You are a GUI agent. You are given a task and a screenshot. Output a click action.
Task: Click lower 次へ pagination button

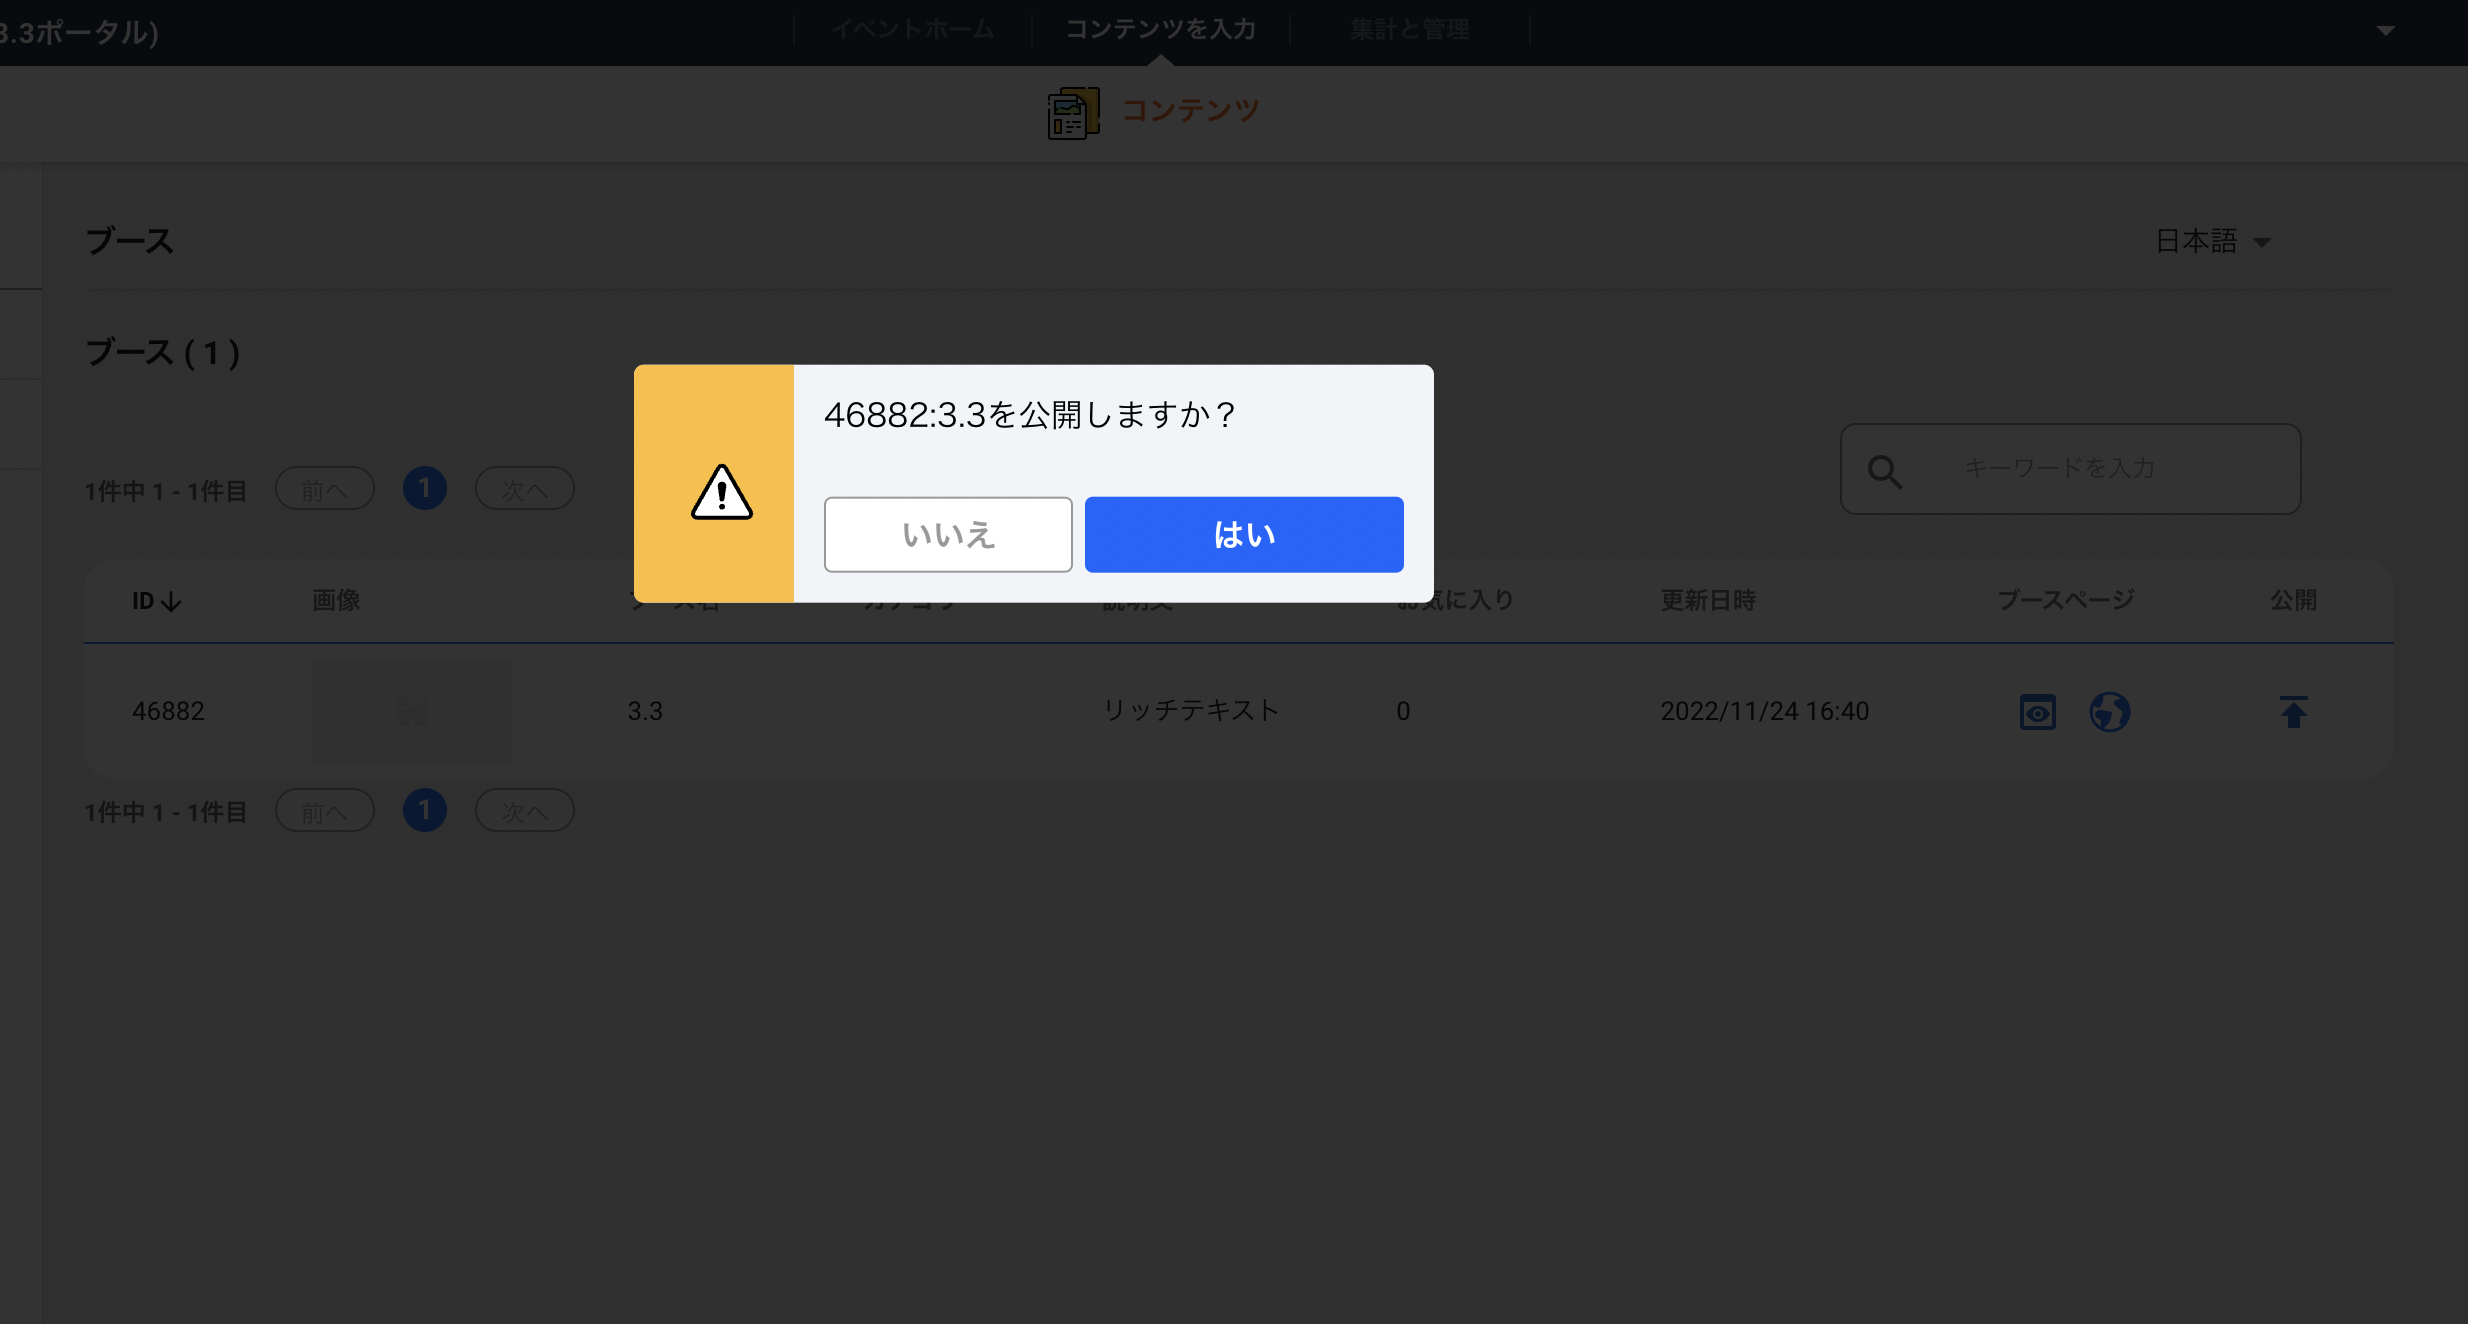tap(525, 811)
